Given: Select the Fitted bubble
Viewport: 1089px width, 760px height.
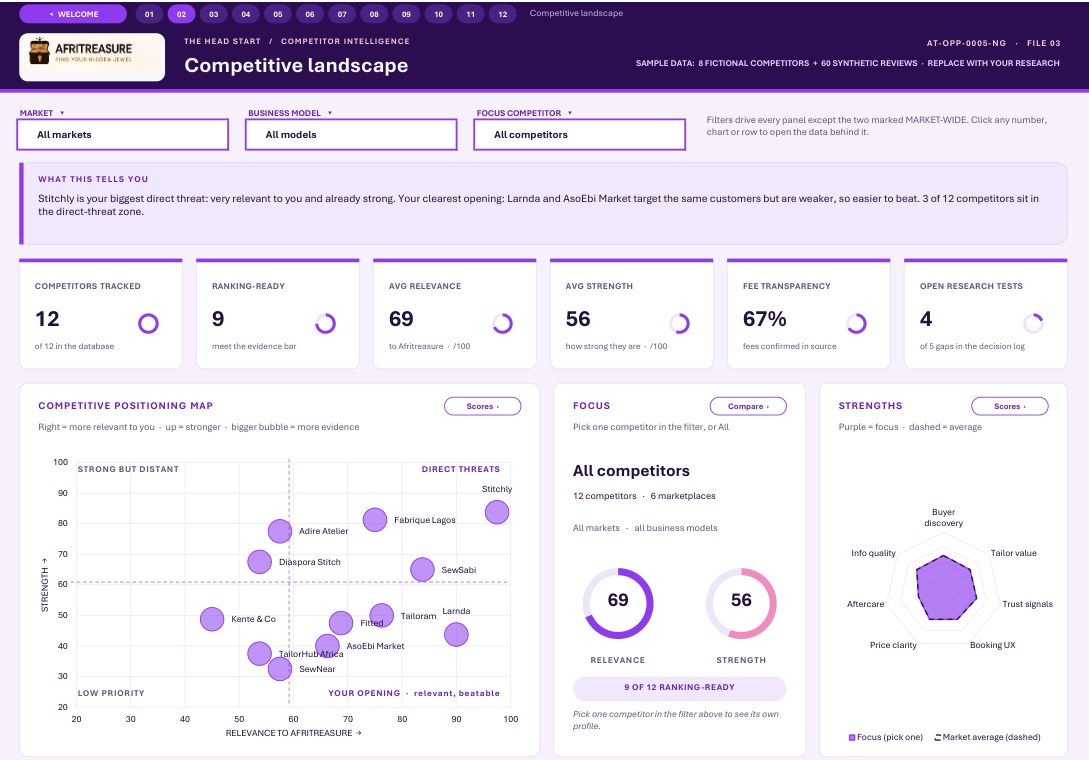Looking at the screenshot, I should pyautogui.click(x=341, y=623).
